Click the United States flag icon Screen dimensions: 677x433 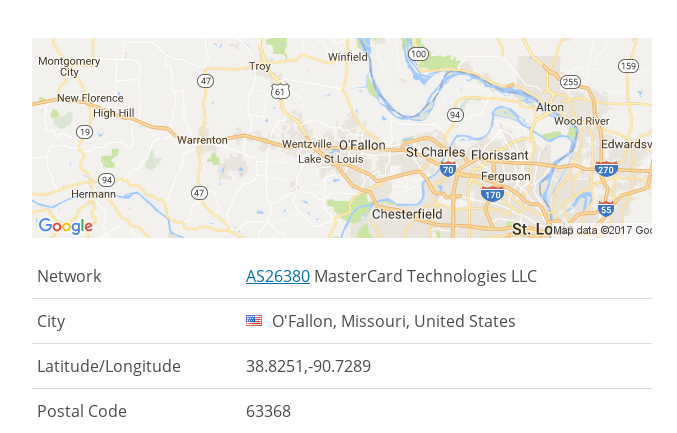click(254, 320)
